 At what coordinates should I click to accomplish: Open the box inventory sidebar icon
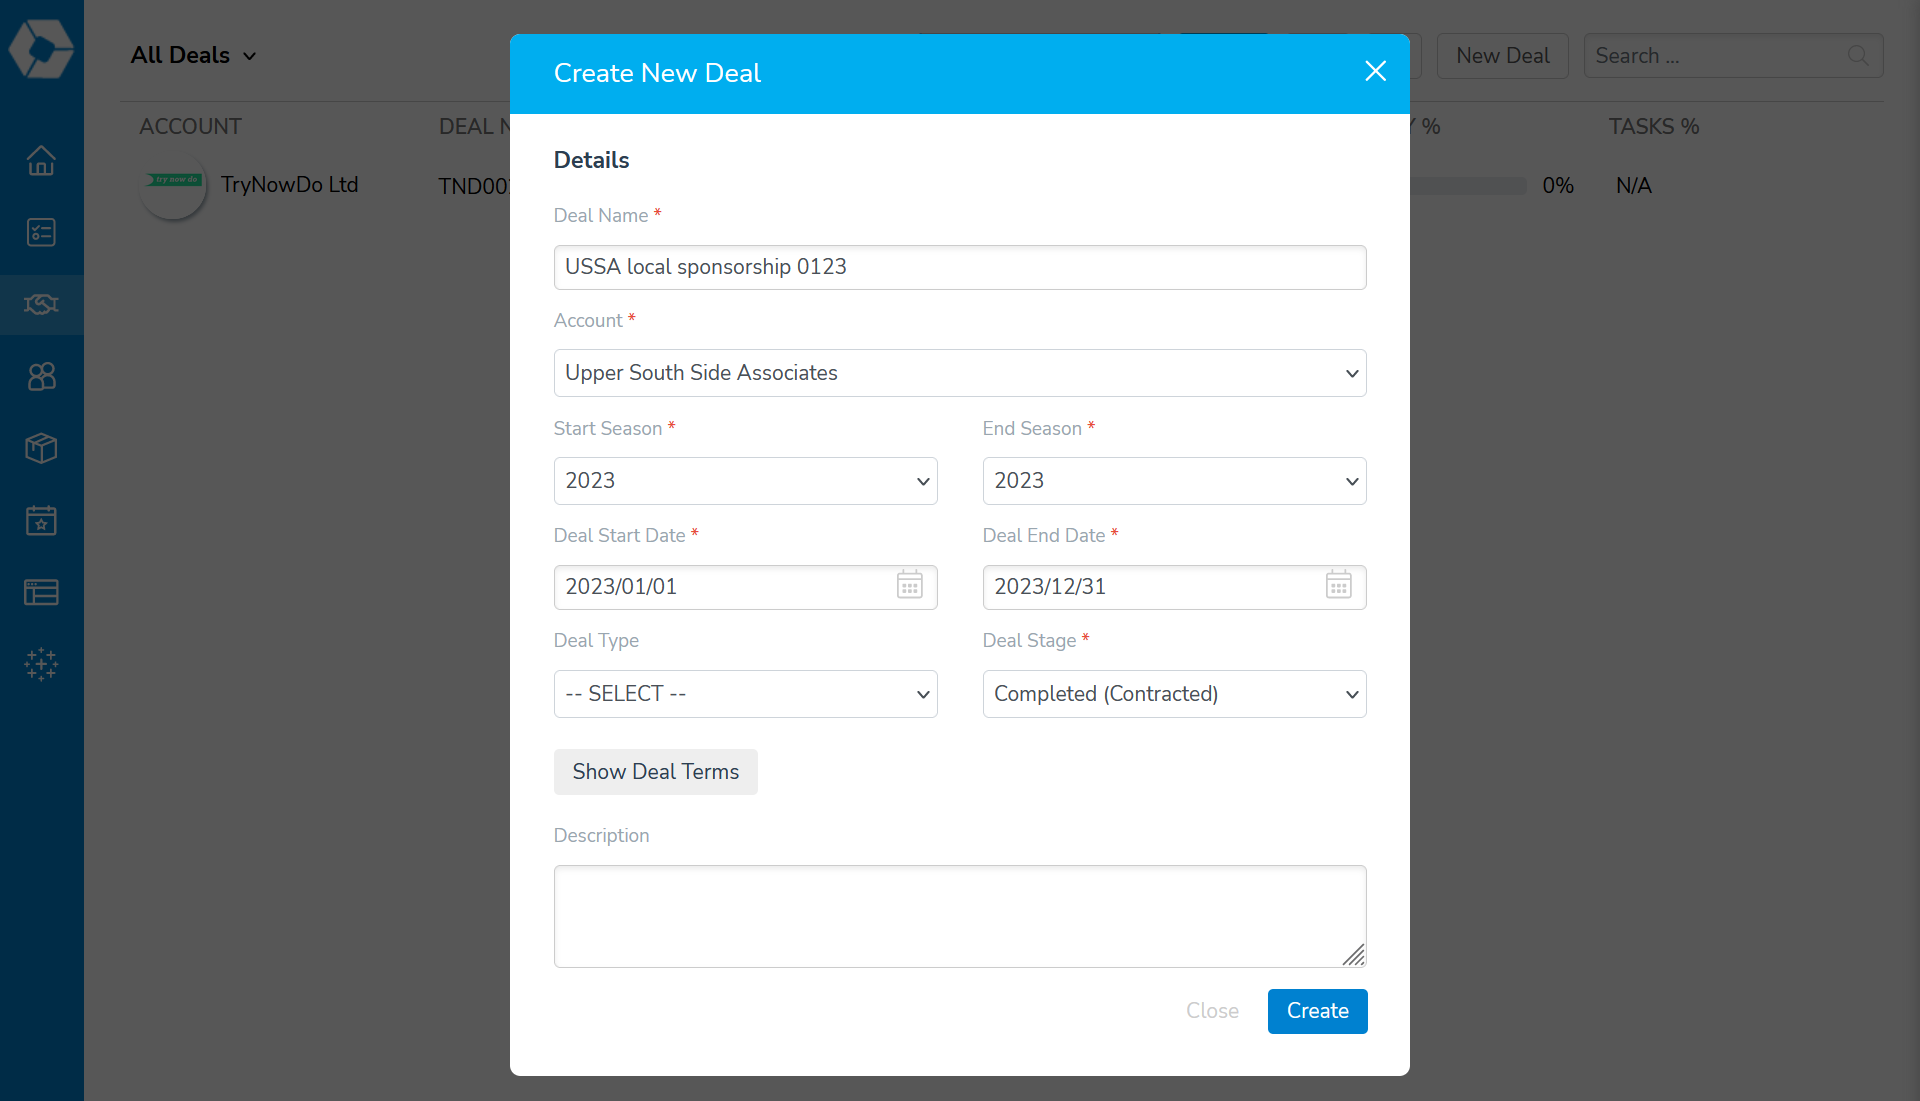(41, 448)
